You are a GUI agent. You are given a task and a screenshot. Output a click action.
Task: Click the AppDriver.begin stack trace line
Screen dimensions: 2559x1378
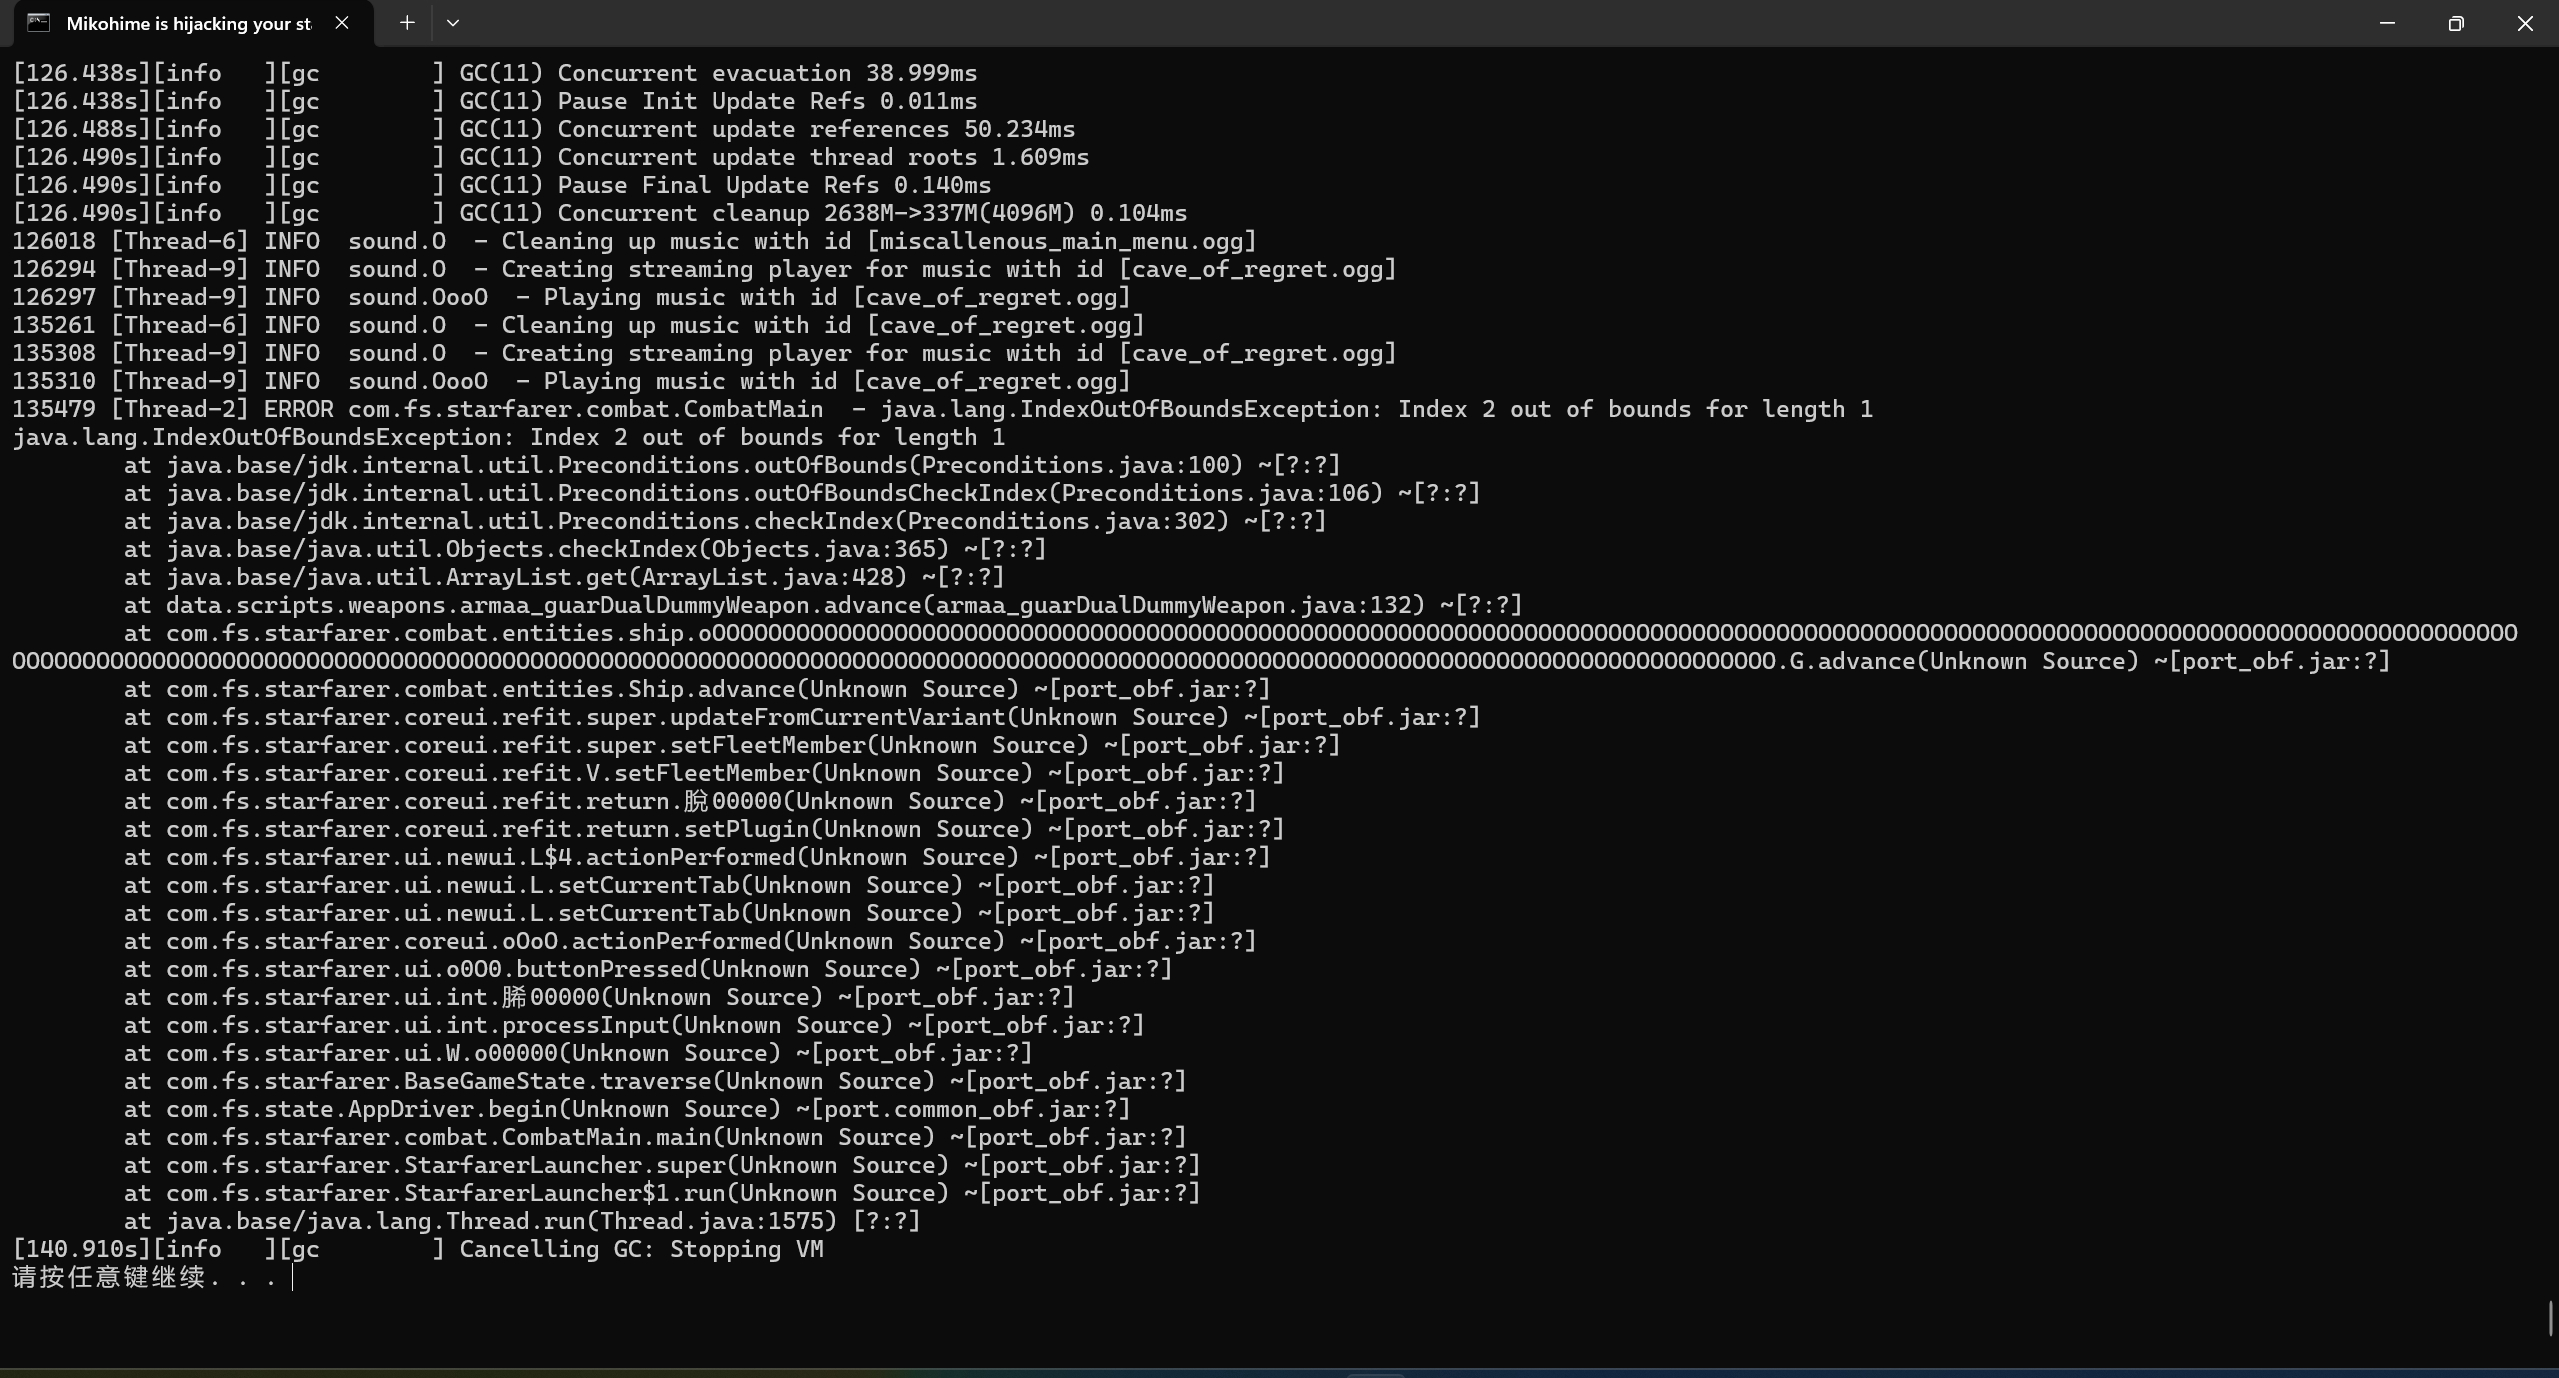626,1109
